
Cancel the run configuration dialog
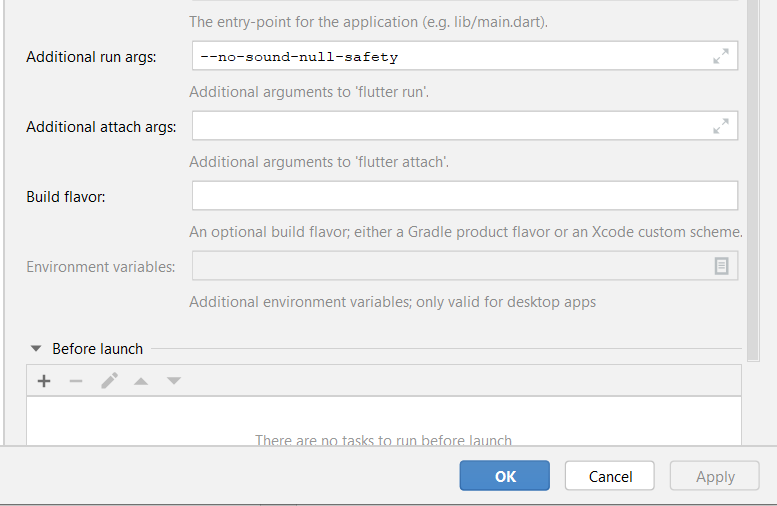click(609, 476)
